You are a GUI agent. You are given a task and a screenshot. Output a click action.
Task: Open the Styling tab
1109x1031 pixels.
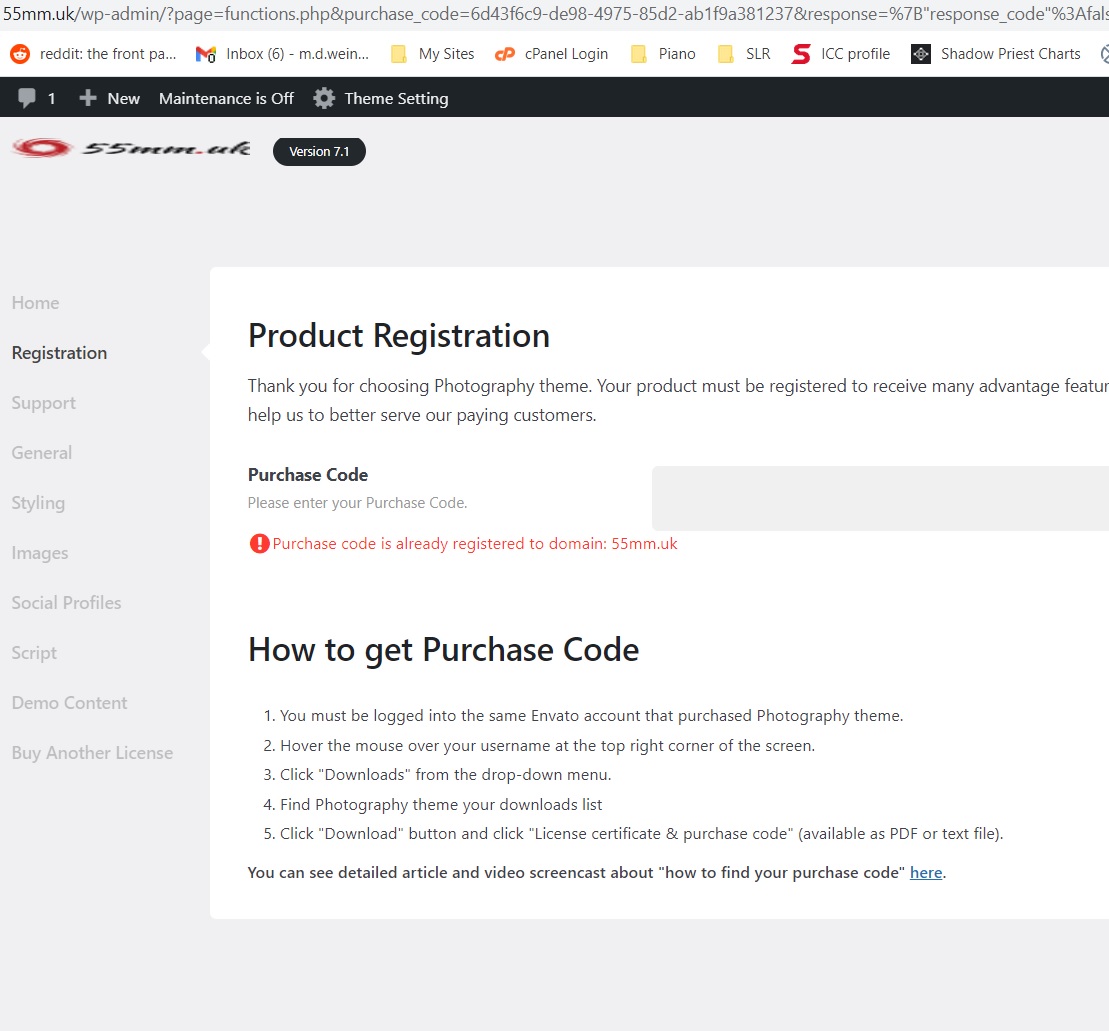click(38, 503)
